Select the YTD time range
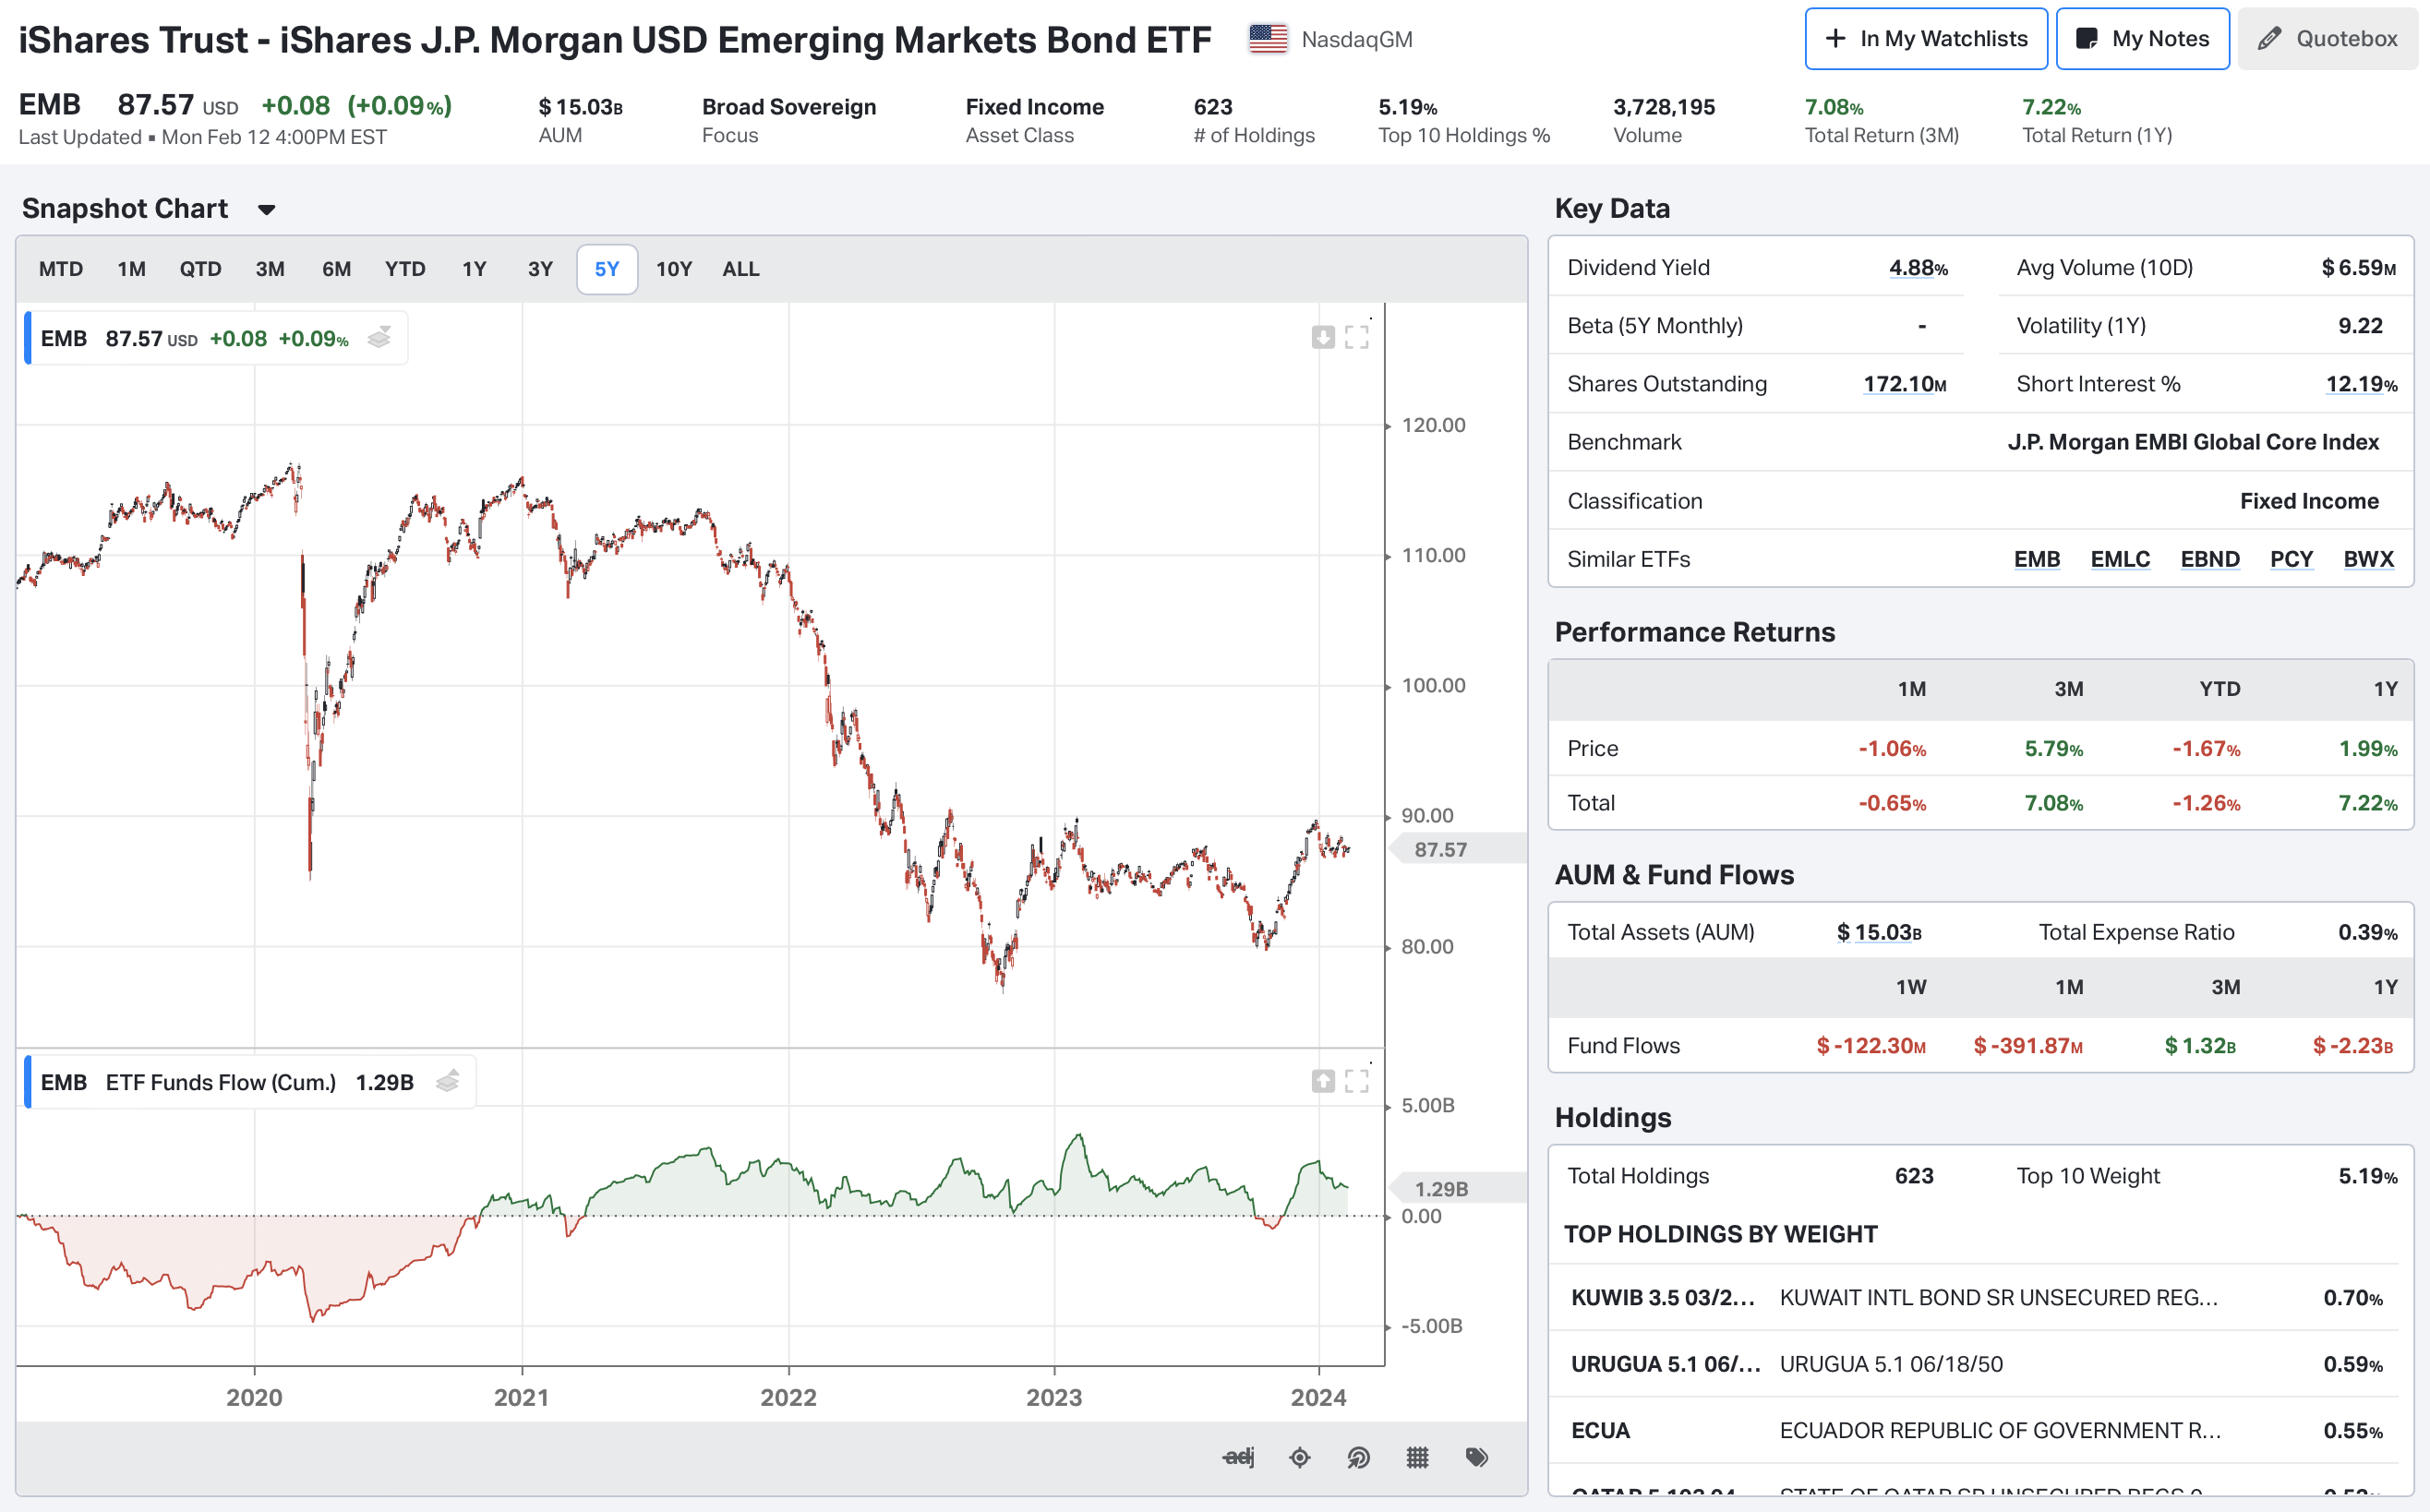This screenshot has height=1512, width=2430. [405, 269]
